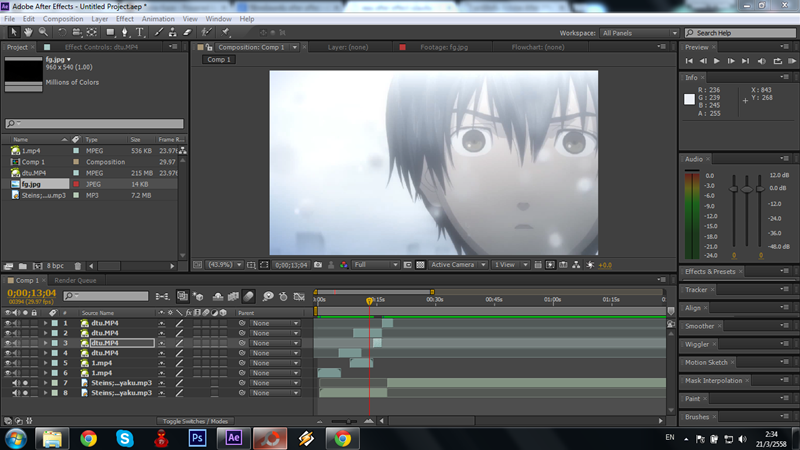Screen dimensions: 800x450
Task: Mute audio of layer 7 mp3
Action: point(16,383)
